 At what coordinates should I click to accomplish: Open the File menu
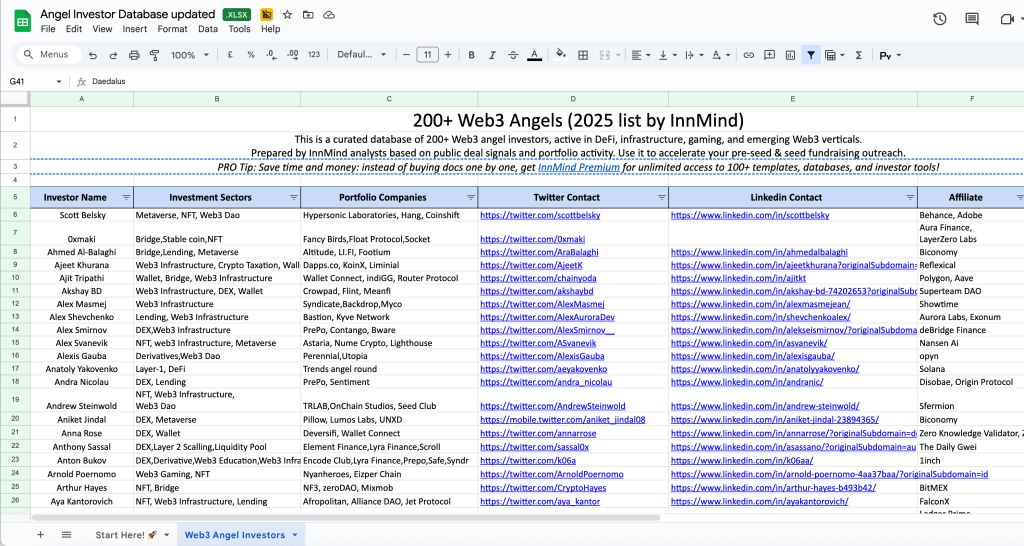pos(48,29)
